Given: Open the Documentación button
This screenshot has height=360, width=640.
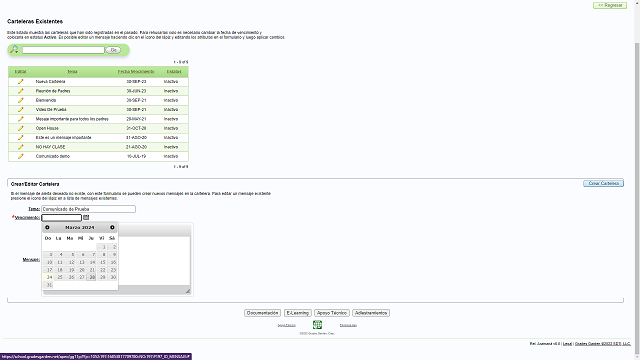Looking at the screenshot, I should click(x=262, y=313).
